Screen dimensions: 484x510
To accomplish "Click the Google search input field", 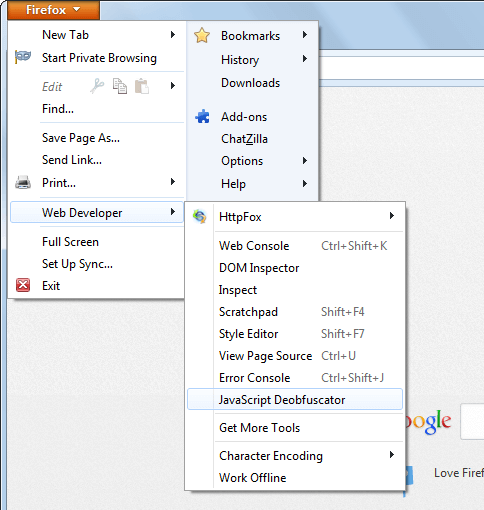I will pos(472,421).
